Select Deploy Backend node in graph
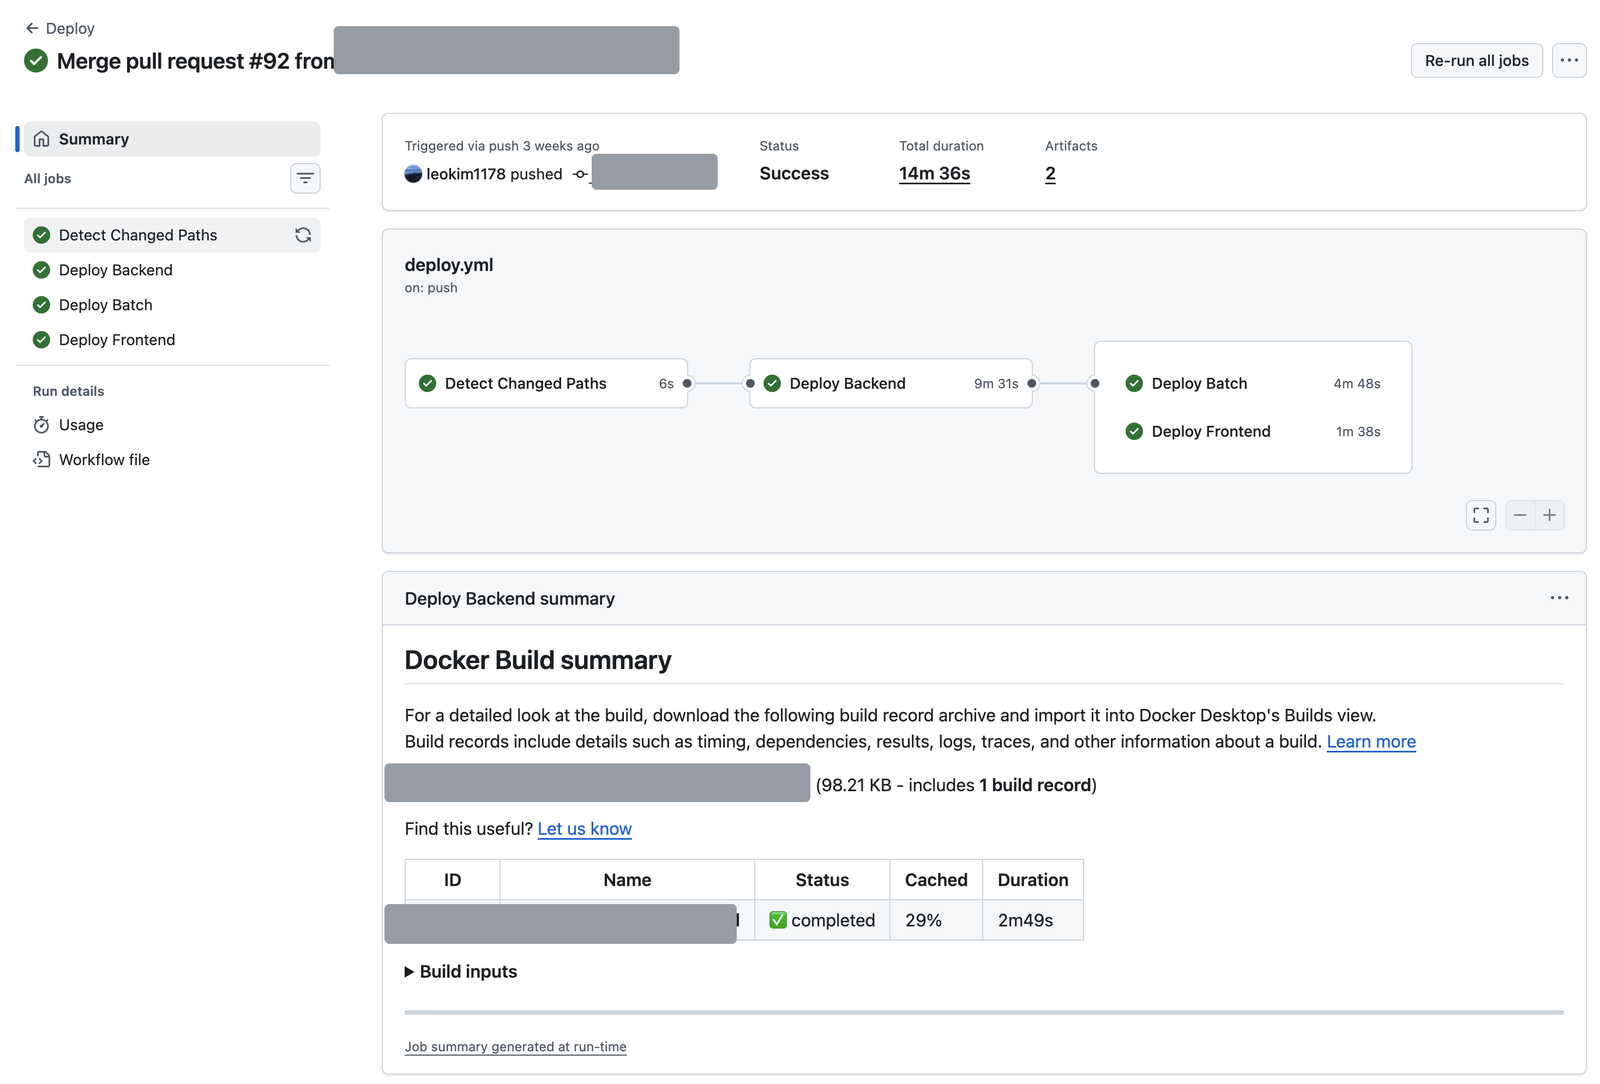Screen dimensions: 1600x1084 click(890, 383)
